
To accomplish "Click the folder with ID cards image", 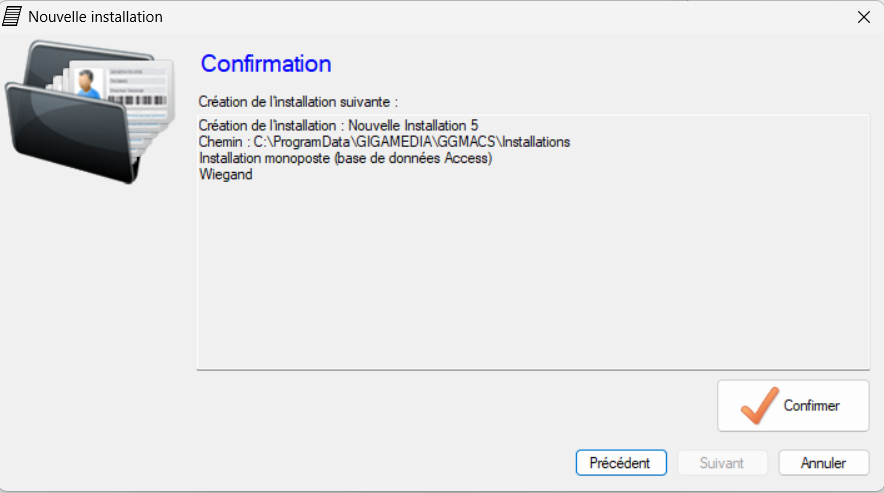I will [90, 112].
